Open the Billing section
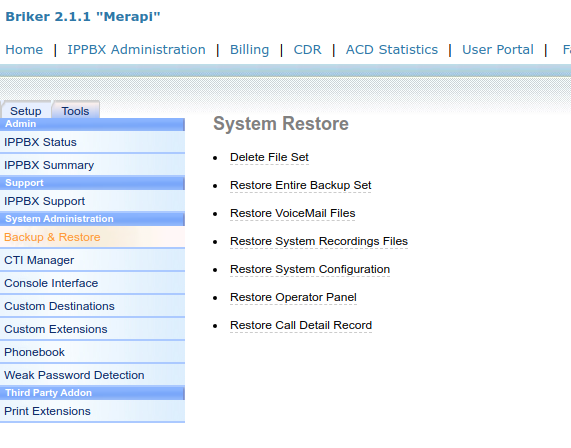 249,50
